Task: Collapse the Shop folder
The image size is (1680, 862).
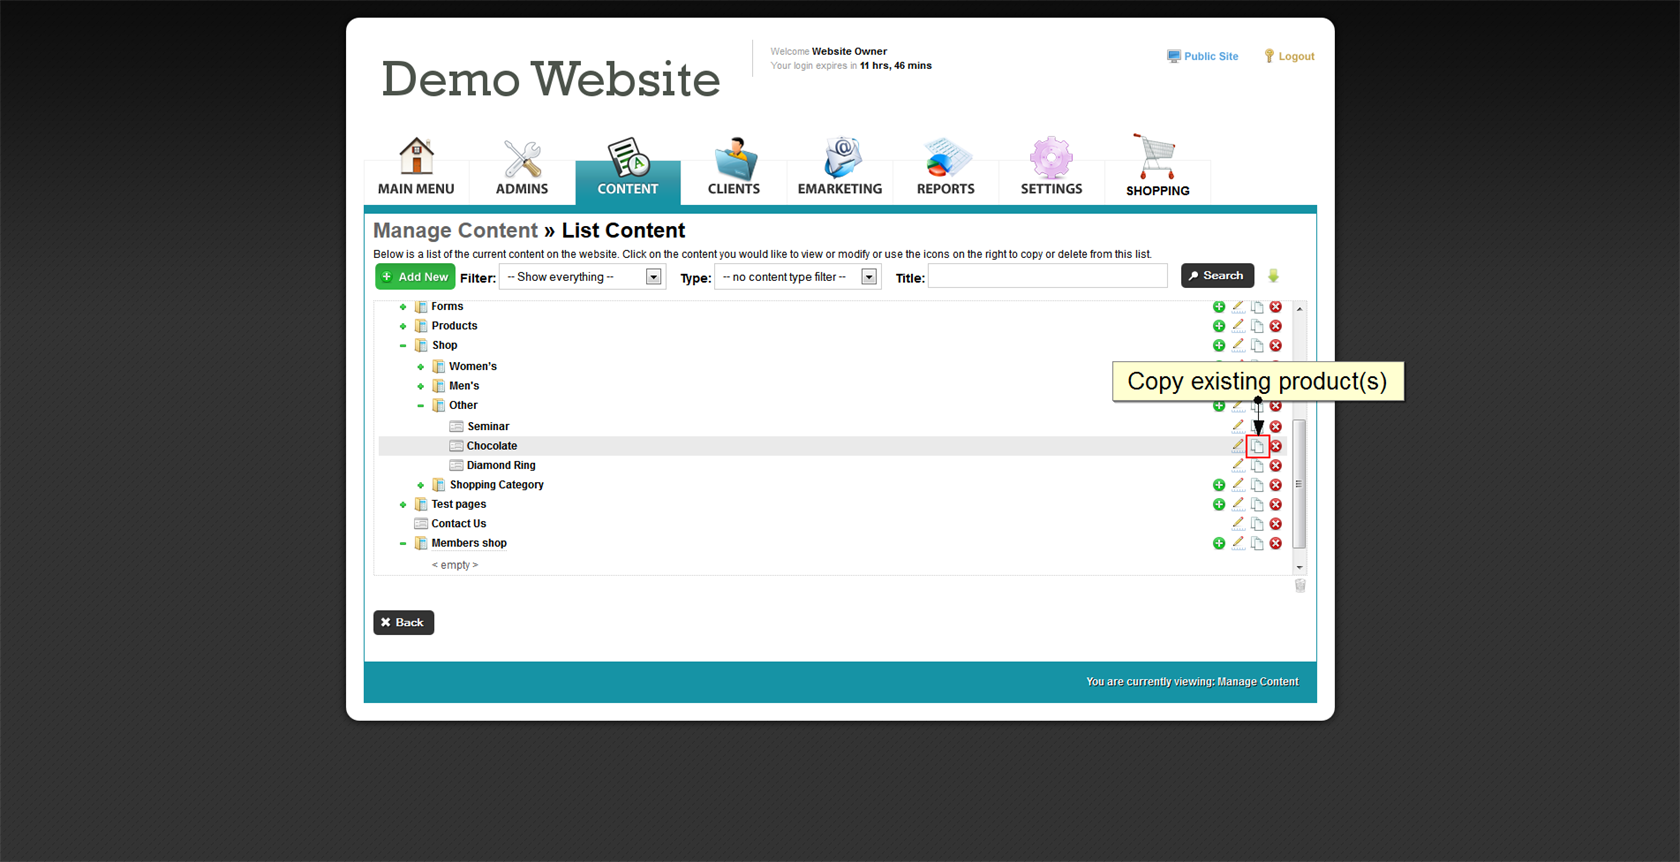Action: (x=403, y=346)
